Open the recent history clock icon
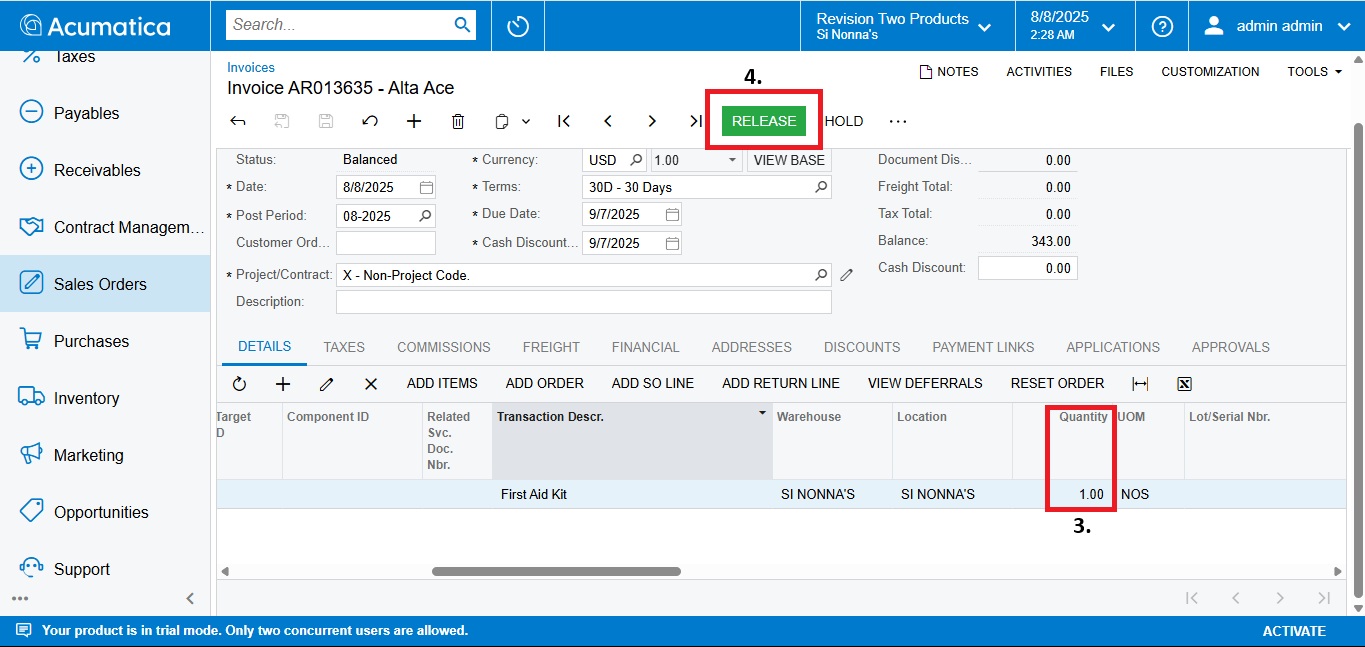The height and width of the screenshot is (647, 1365). pyautogui.click(x=518, y=26)
